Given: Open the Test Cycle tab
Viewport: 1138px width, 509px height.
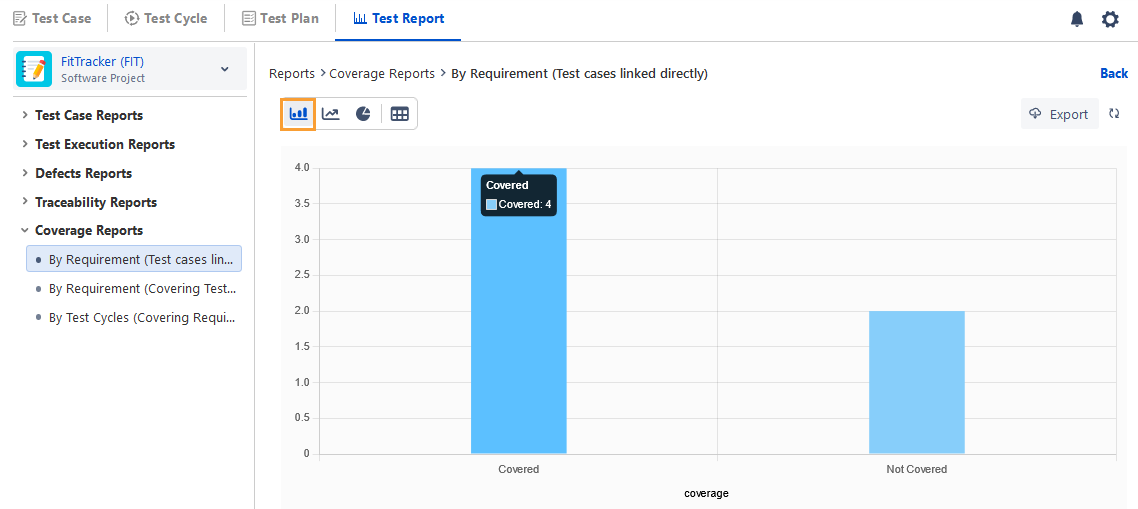Looking at the screenshot, I should [x=165, y=19].
